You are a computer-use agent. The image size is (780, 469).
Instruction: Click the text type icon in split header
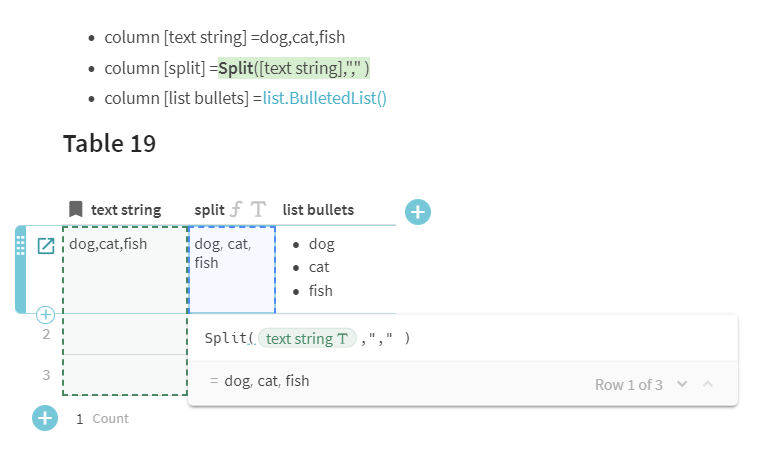[x=258, y=210]
